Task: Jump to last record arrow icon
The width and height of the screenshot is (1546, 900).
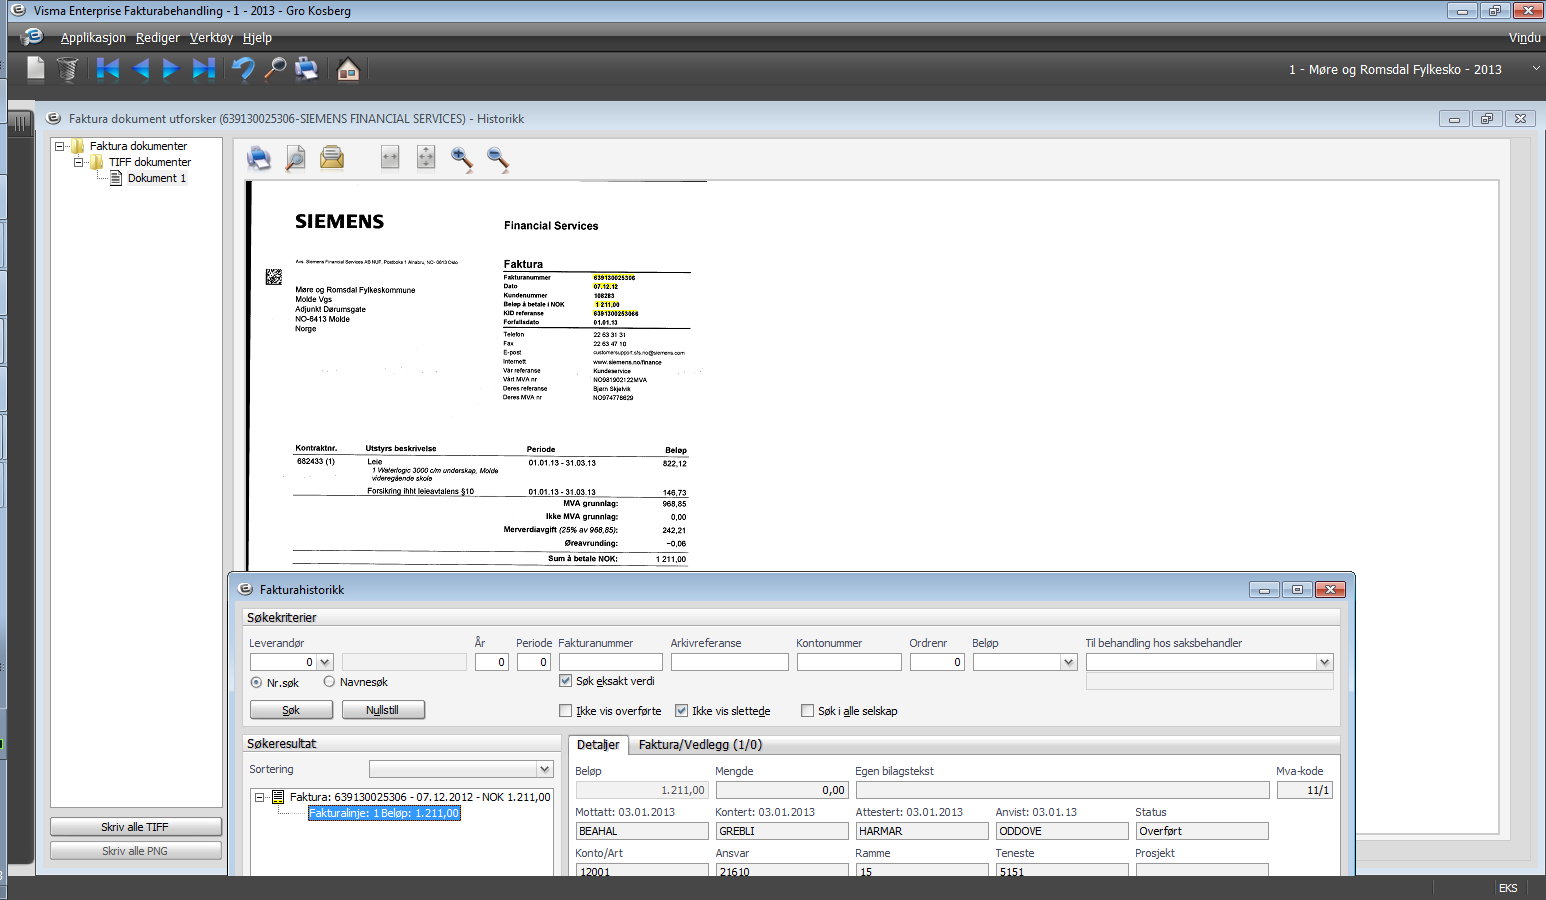Action: [204, 68]
